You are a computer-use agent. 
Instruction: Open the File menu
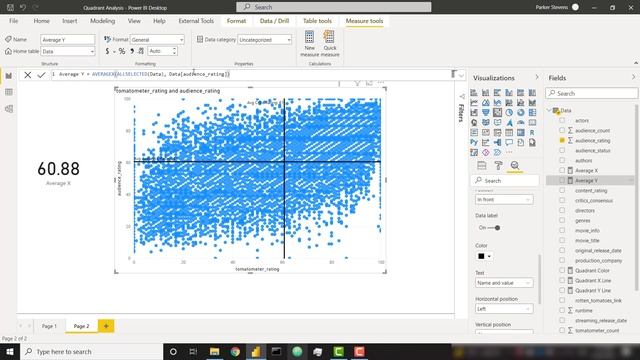pyautogui.click(x=13, y=21)
